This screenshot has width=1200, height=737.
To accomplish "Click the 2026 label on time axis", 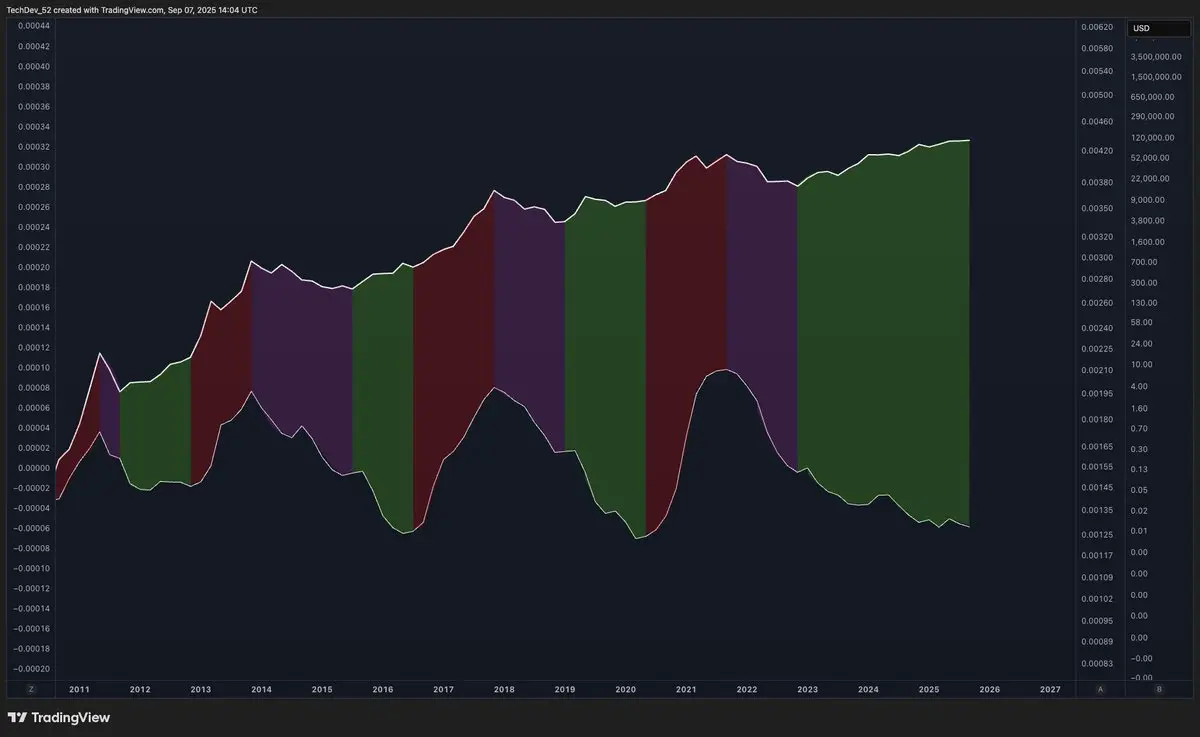I will 989,689.
